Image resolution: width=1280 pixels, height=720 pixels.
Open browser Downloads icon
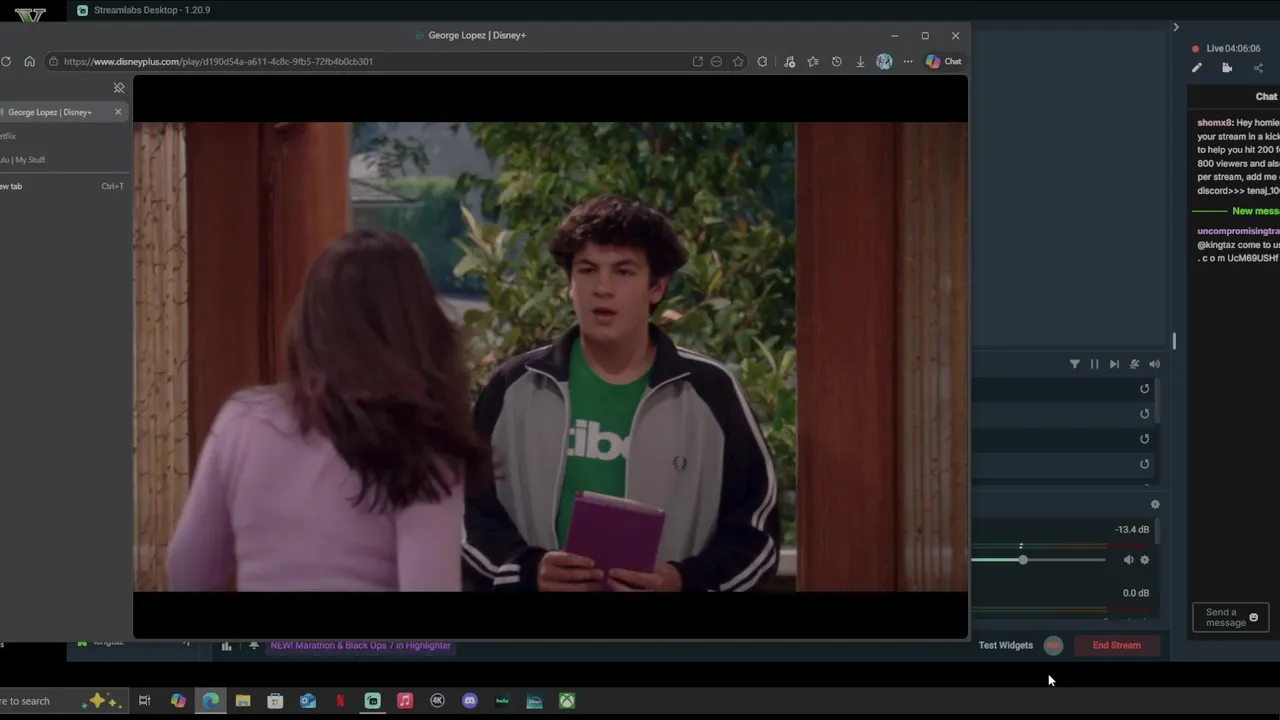860,61
